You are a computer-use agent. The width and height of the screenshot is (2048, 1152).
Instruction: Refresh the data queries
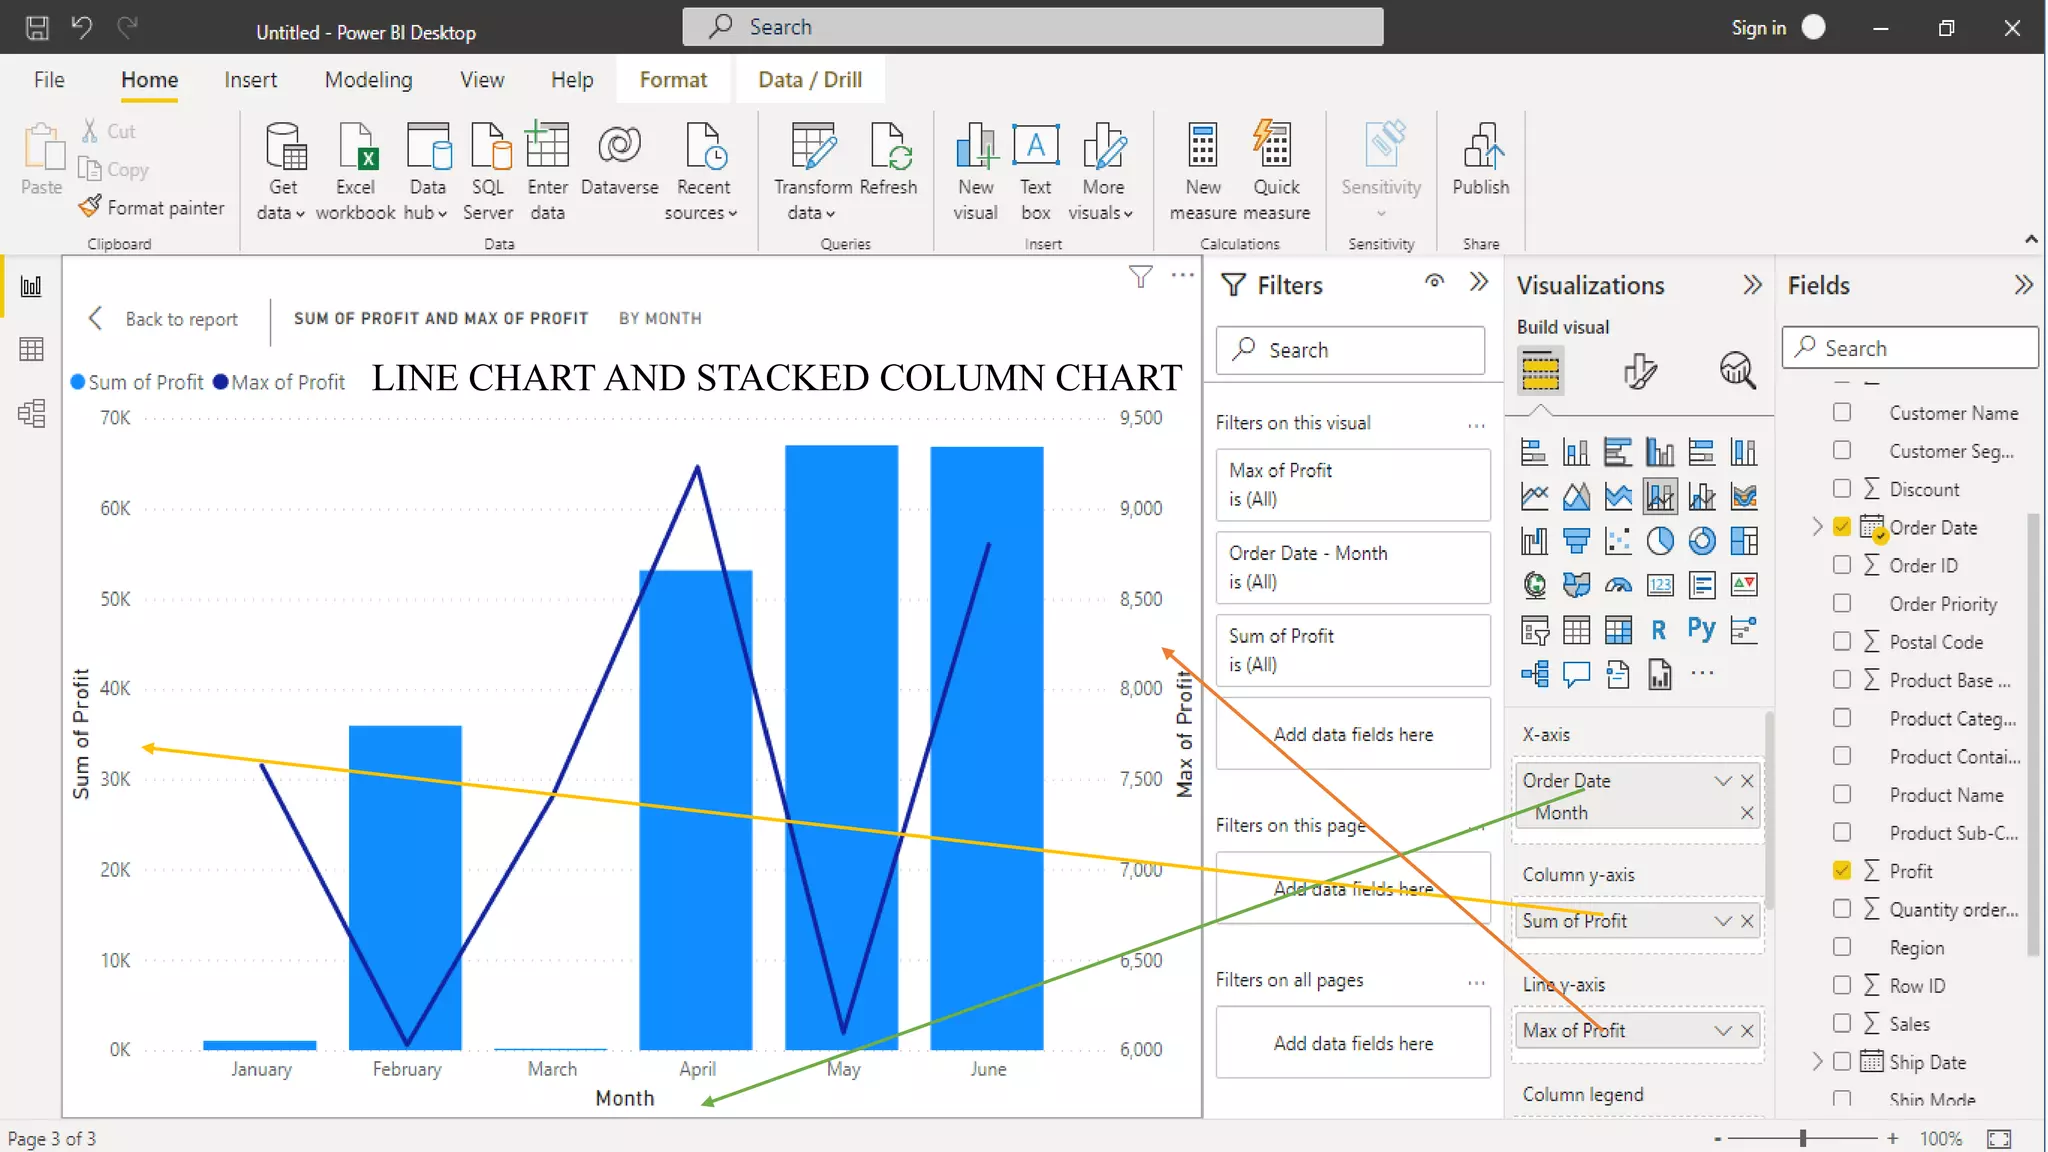coord(888,160)
